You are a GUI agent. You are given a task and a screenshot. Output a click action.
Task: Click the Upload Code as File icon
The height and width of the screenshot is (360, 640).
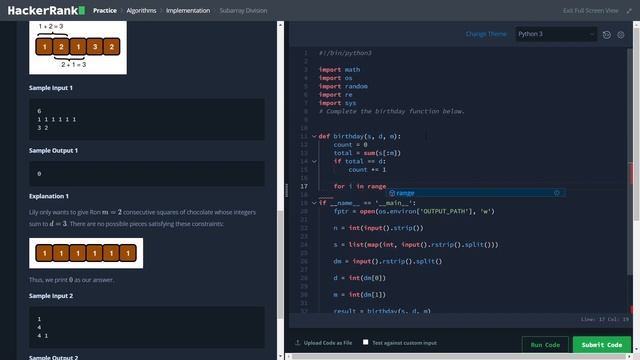pos(298,342)
